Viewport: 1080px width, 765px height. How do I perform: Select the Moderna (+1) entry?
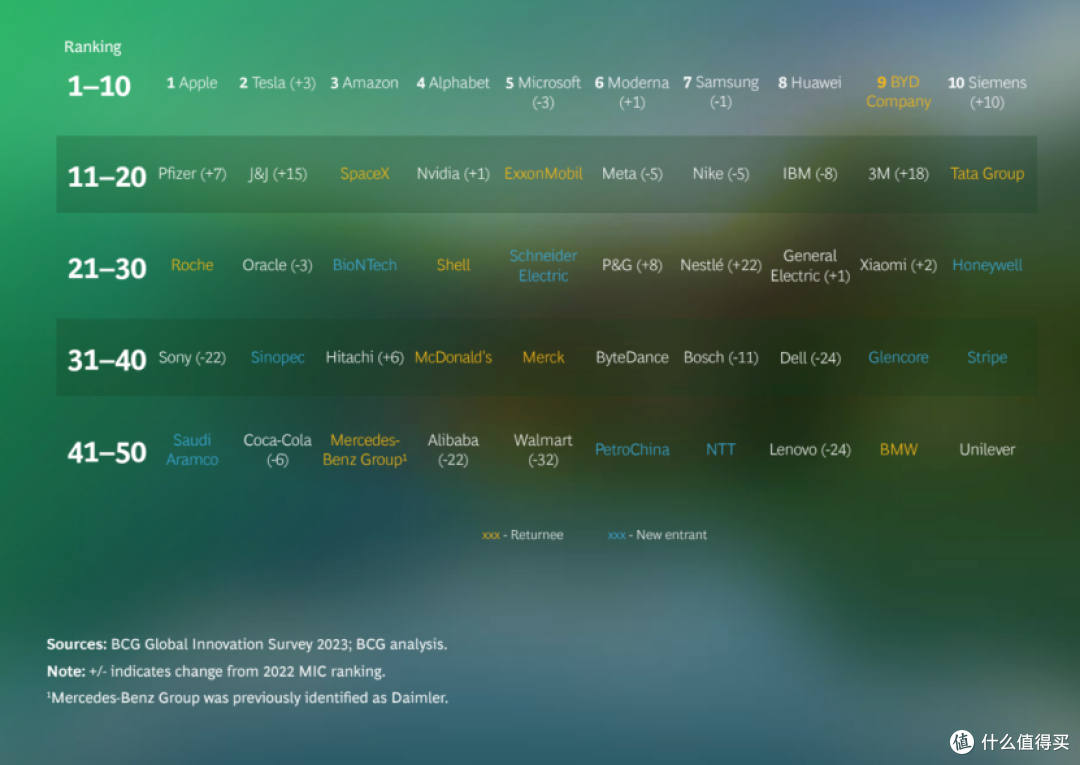(632, 92)
